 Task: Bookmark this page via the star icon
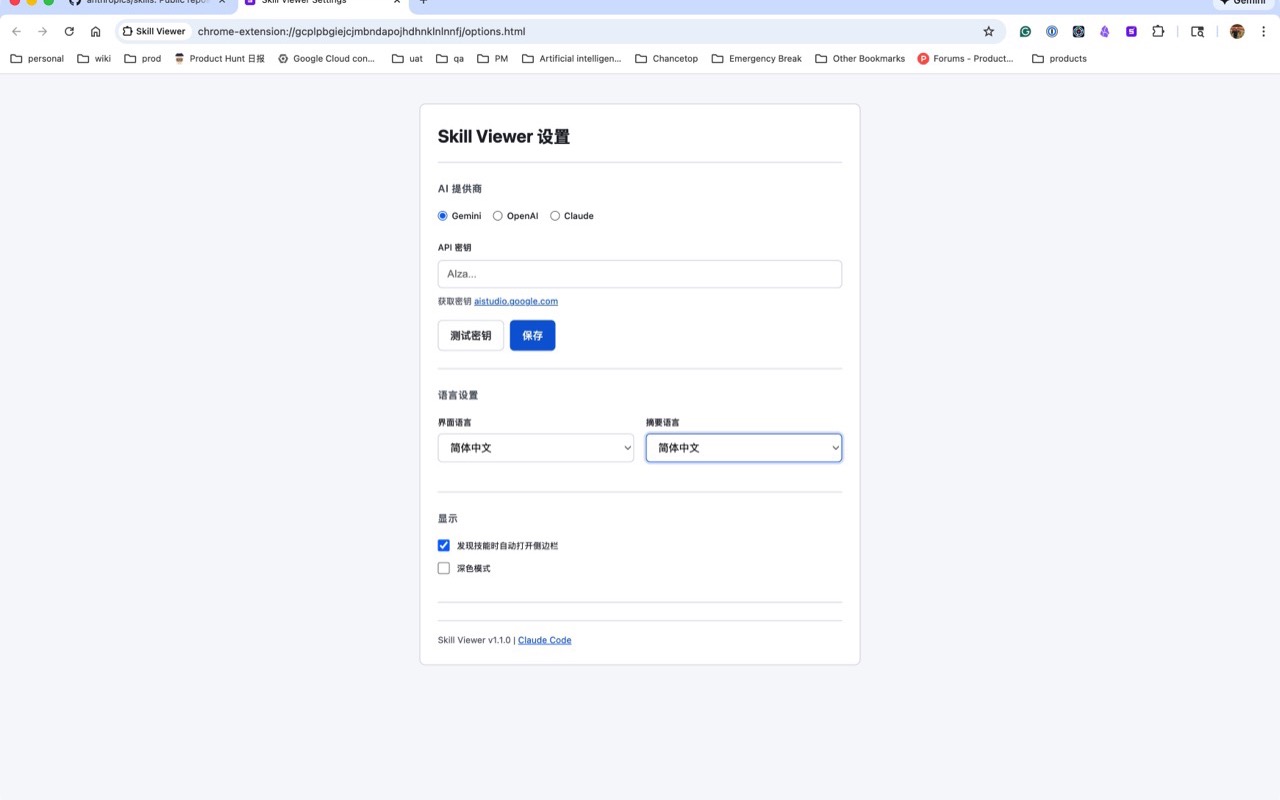[988, 31]
